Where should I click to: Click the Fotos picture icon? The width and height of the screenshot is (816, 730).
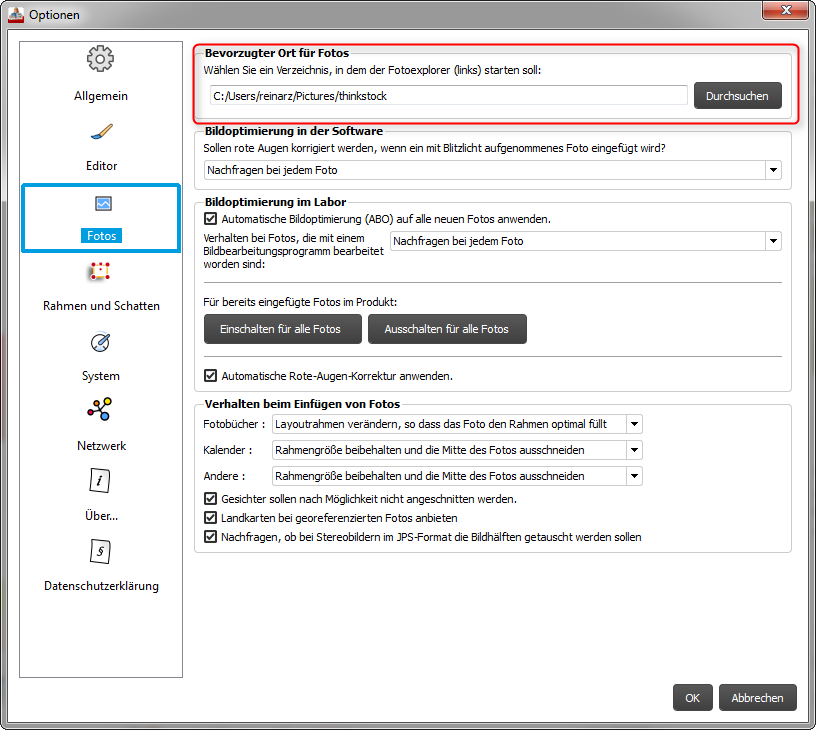[x=101, y=203]
